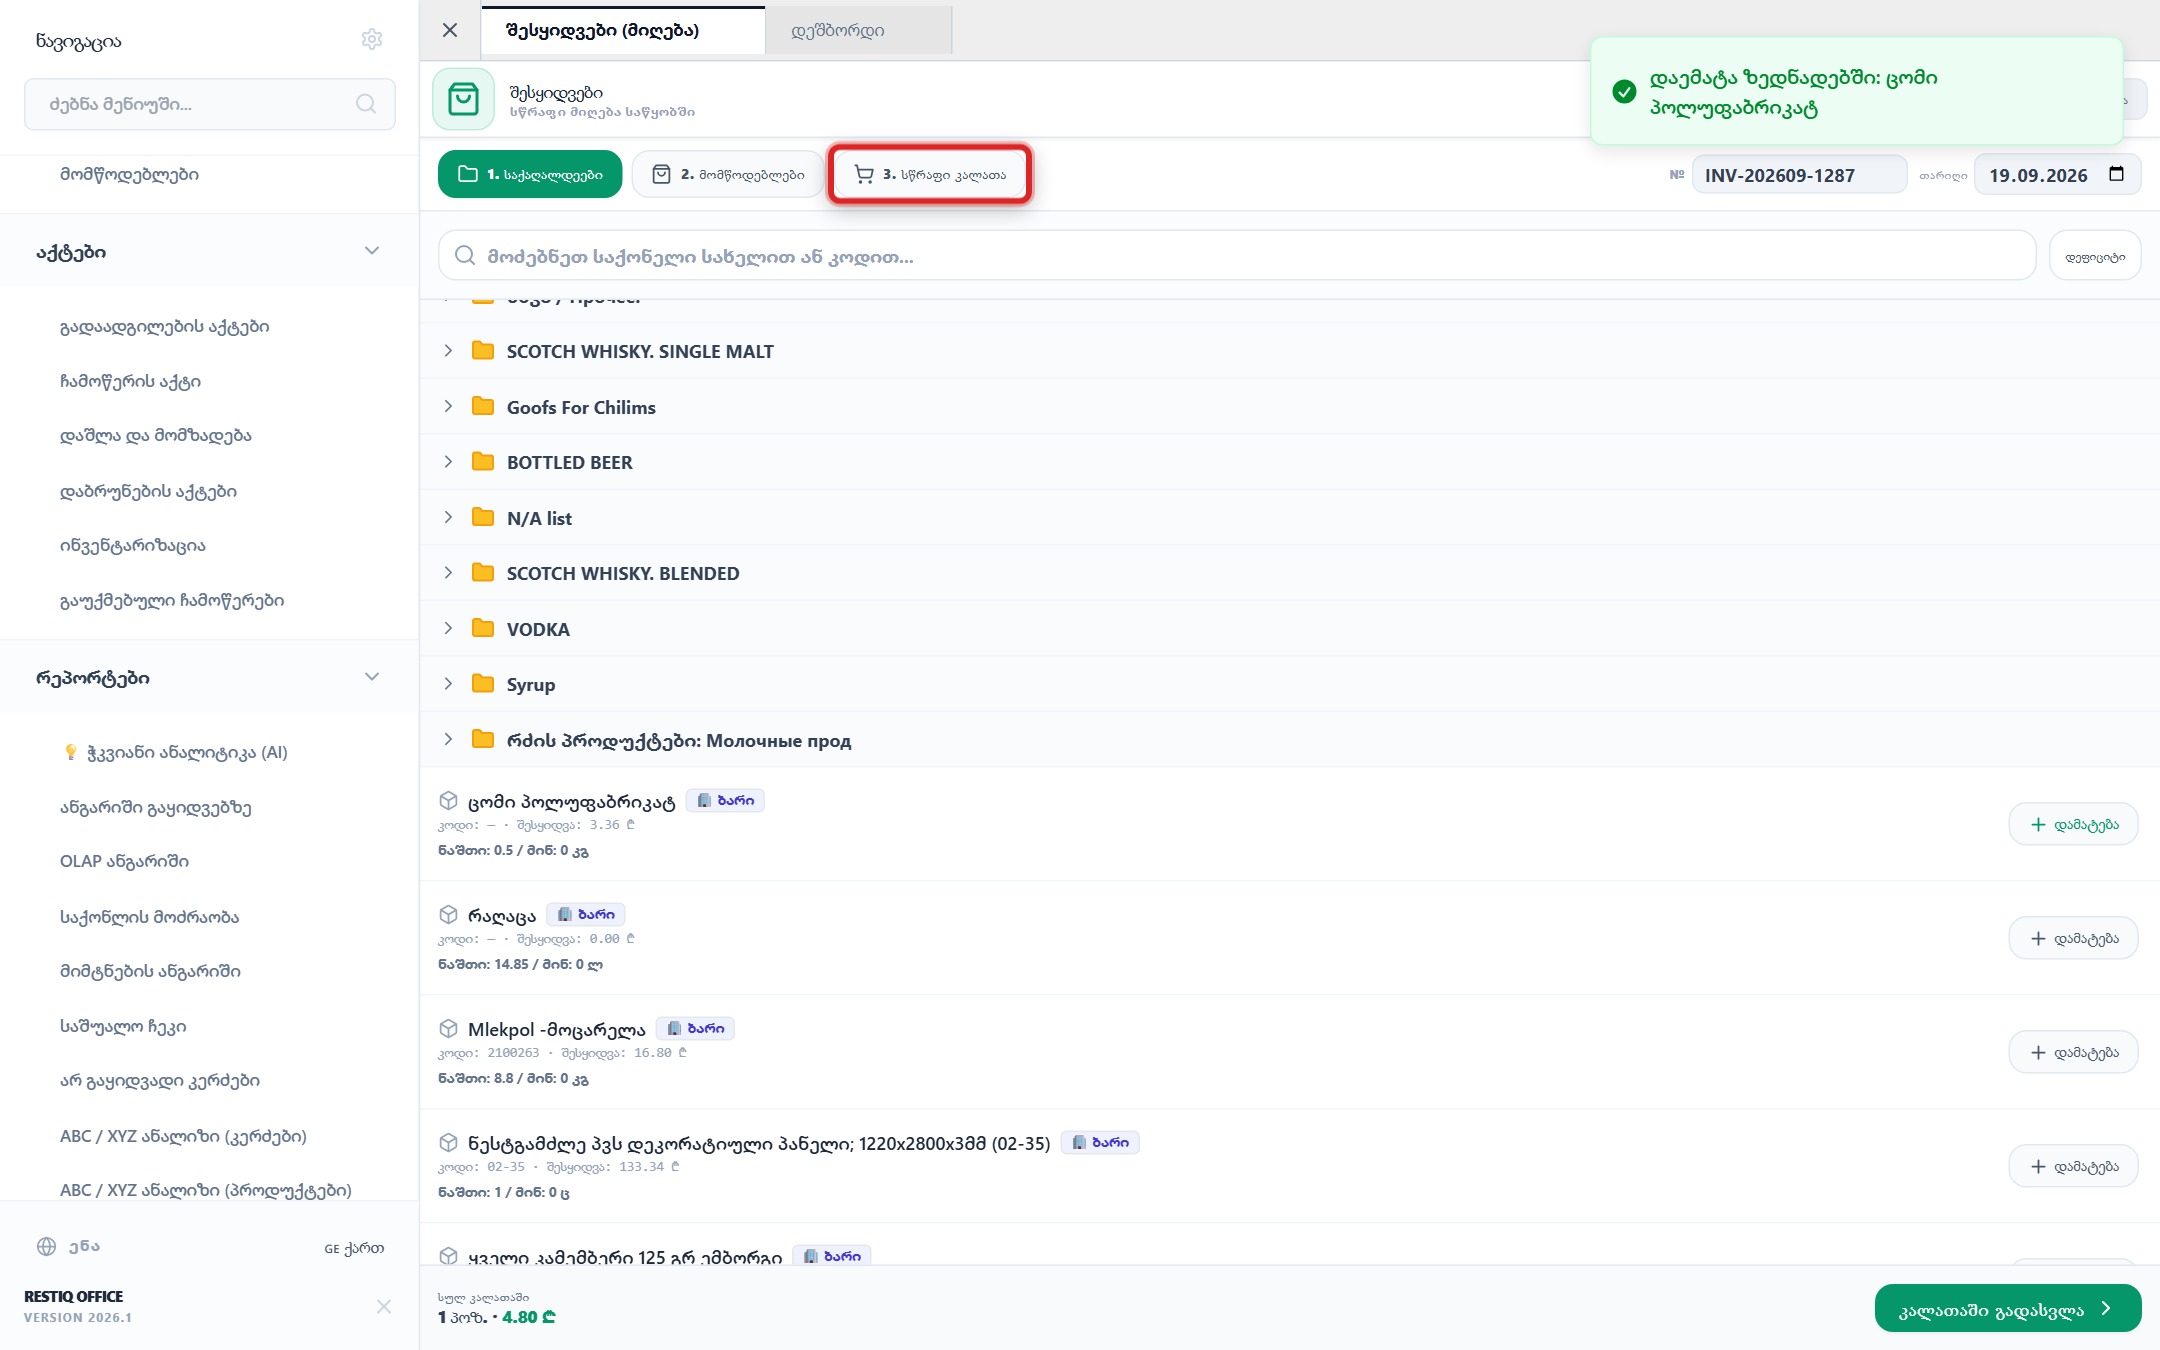Click the ბარი badge on ცომი პოლუფაბრიკატ
Viewport: 2160px width, 1350px height.
pyautogui.click(x=725, y=800)
